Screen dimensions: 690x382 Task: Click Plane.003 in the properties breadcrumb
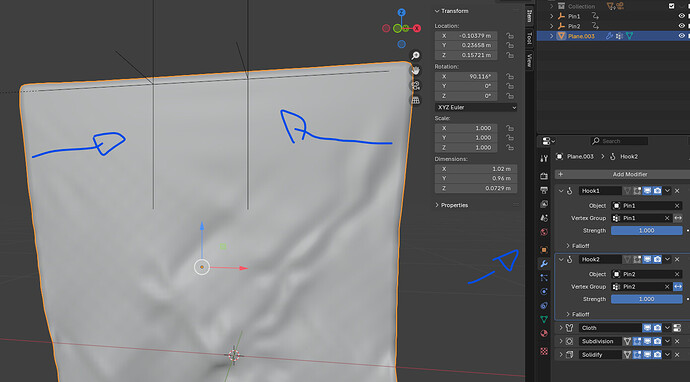point(580,157)
